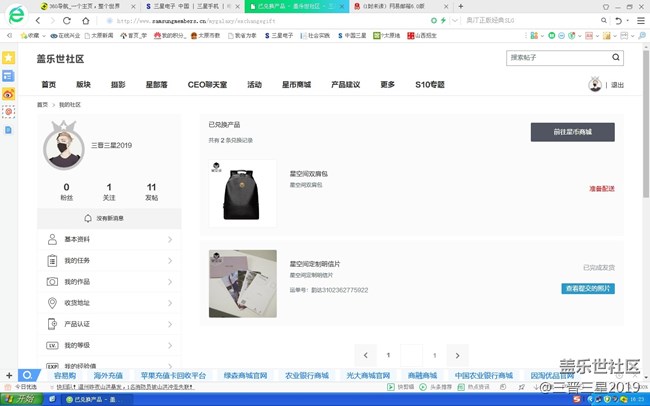Click the search posts input field
650x406 pixels.
click(x=558, y=58)
